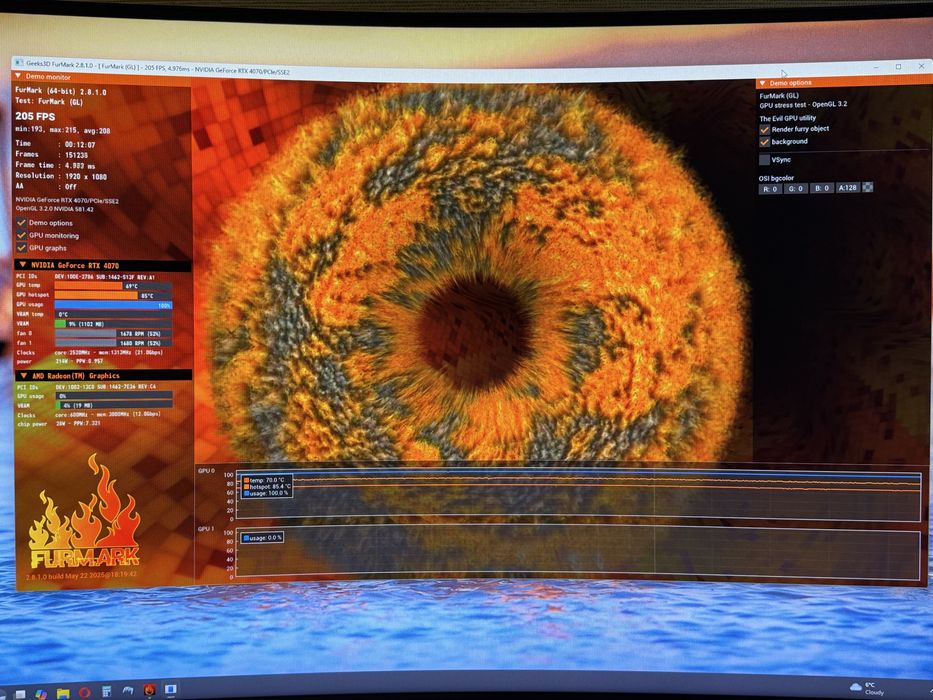Click the GPU 0 temp/hotspot/usage graph legend
933x700 pixels.
[267, 486]
